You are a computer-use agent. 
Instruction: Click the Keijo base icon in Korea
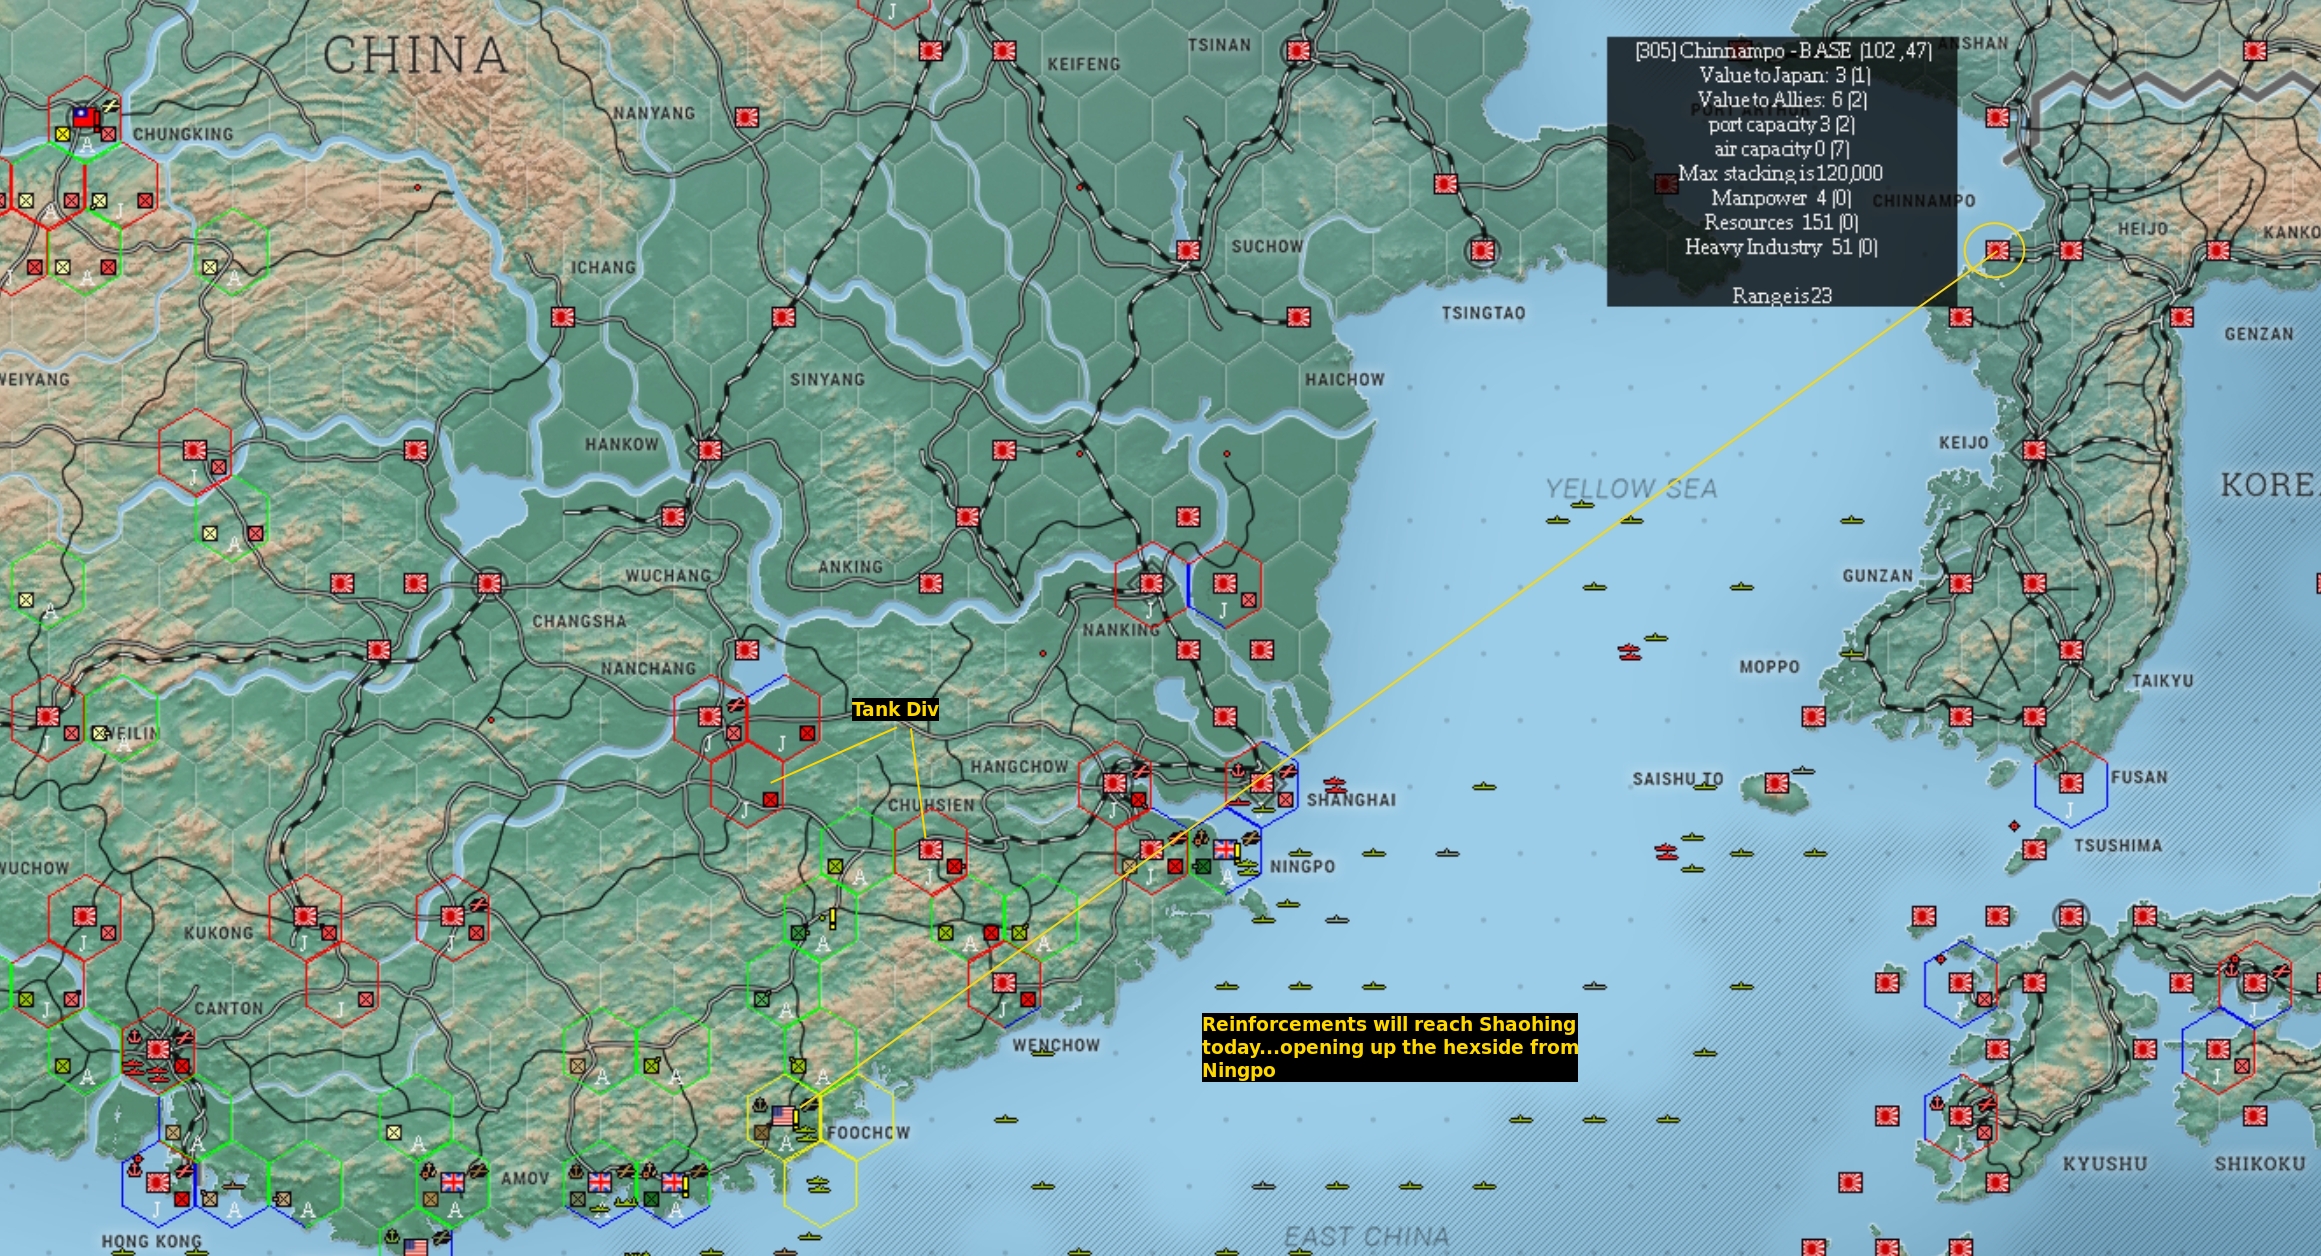tap(2034, 450)
